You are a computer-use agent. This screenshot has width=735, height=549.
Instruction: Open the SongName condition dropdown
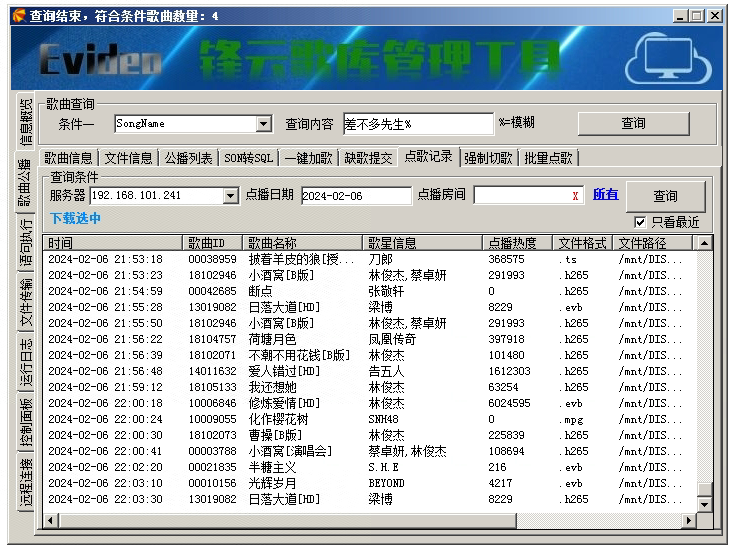[264, 124]
